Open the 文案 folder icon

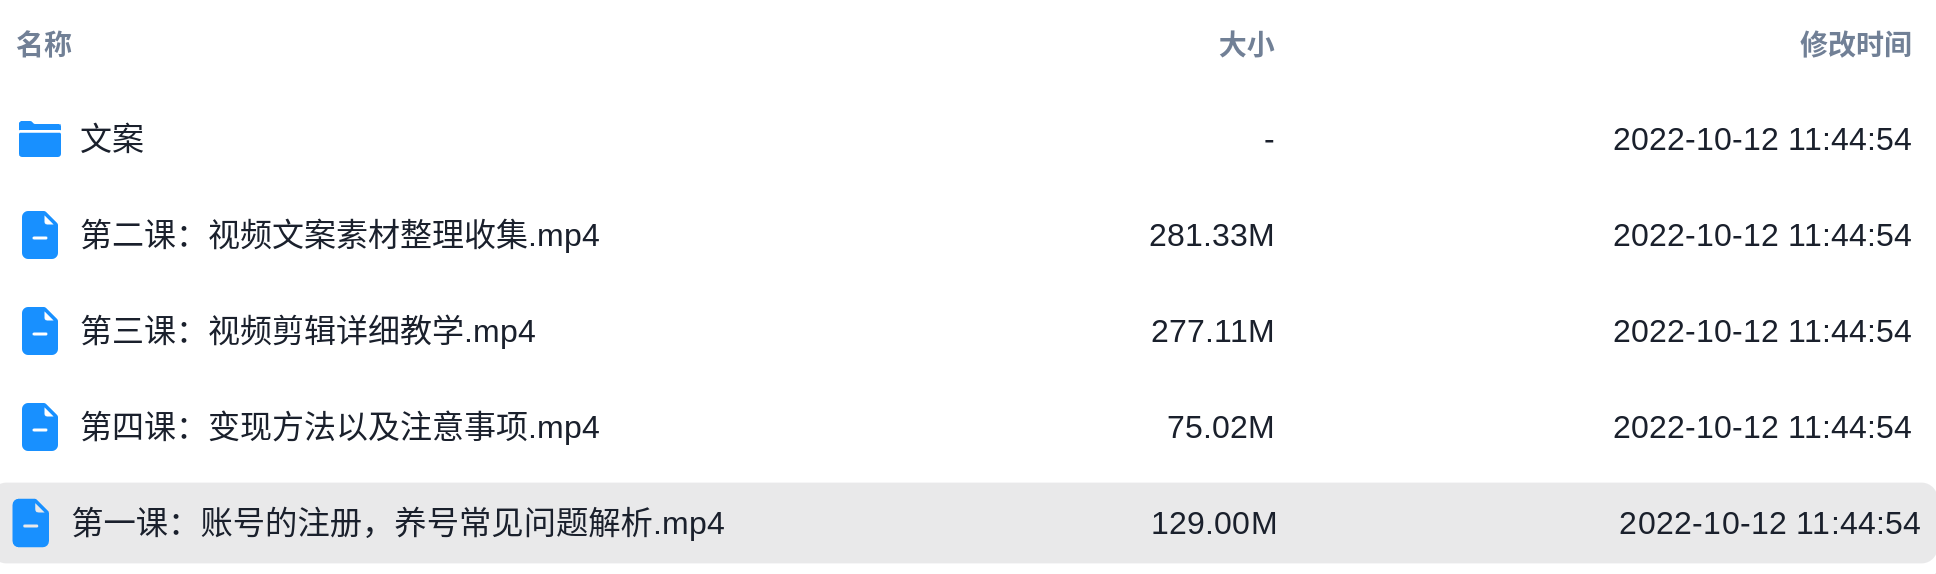(40, 139)
